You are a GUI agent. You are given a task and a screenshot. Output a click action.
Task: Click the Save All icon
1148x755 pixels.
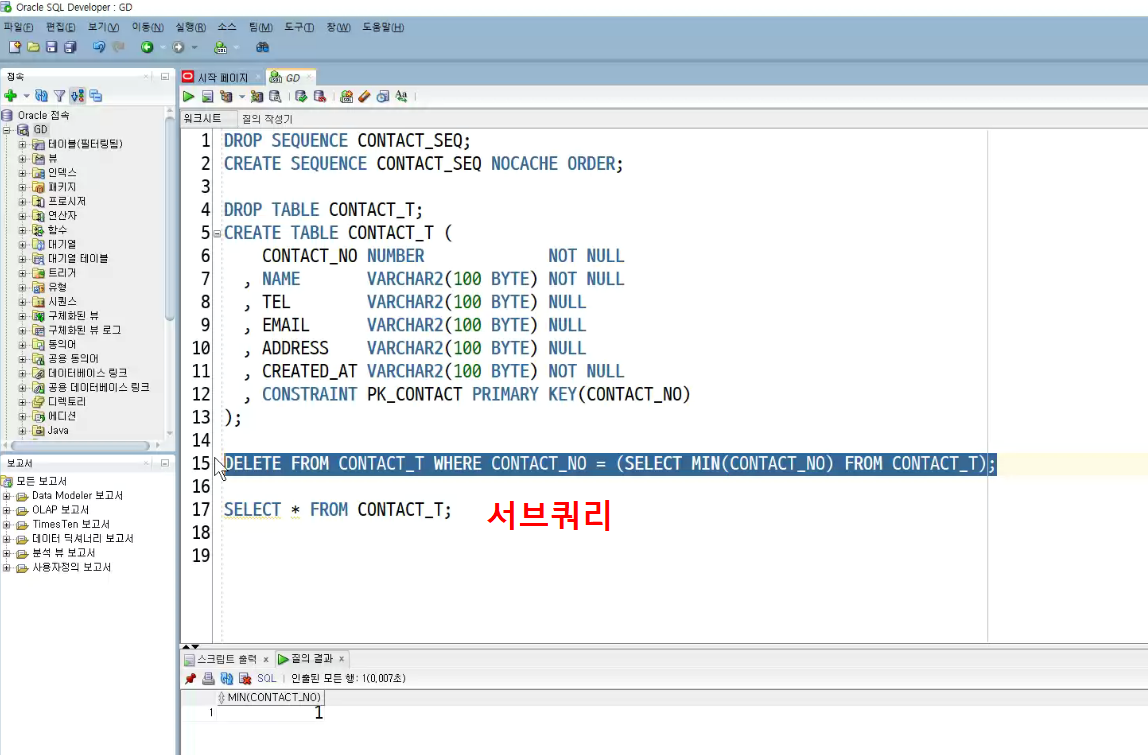pyautogui.click(x=70, y=47)
